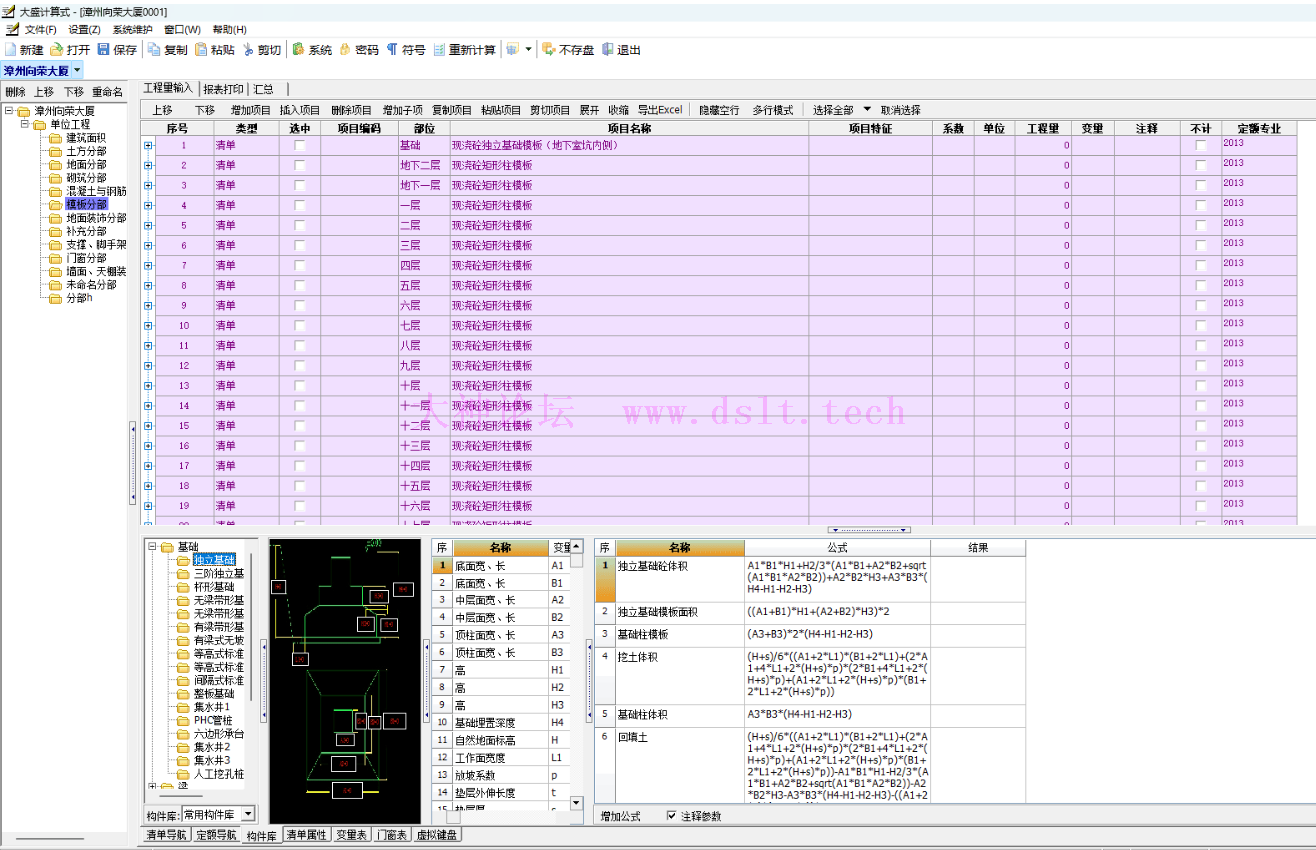
Task: Open the 设置(Z) menu
Action: point(84,30)
